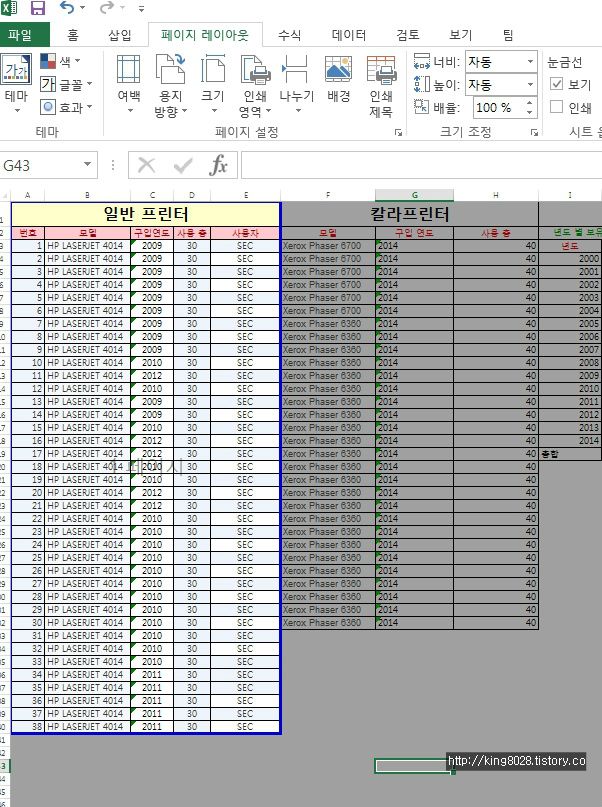This screenshot has height=807, width=602.
Task: Expand the 너비 (Width) dropdown
Action: (530, 62)
